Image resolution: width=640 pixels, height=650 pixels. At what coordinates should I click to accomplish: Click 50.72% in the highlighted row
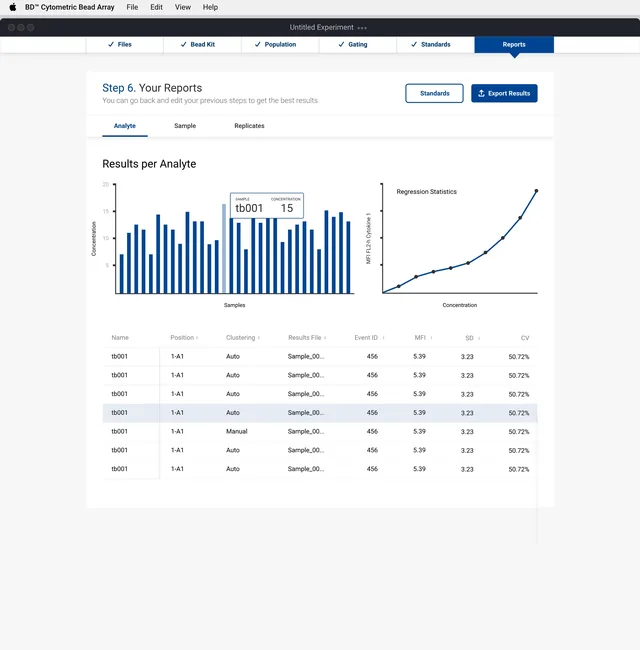(x=519, y=413)
